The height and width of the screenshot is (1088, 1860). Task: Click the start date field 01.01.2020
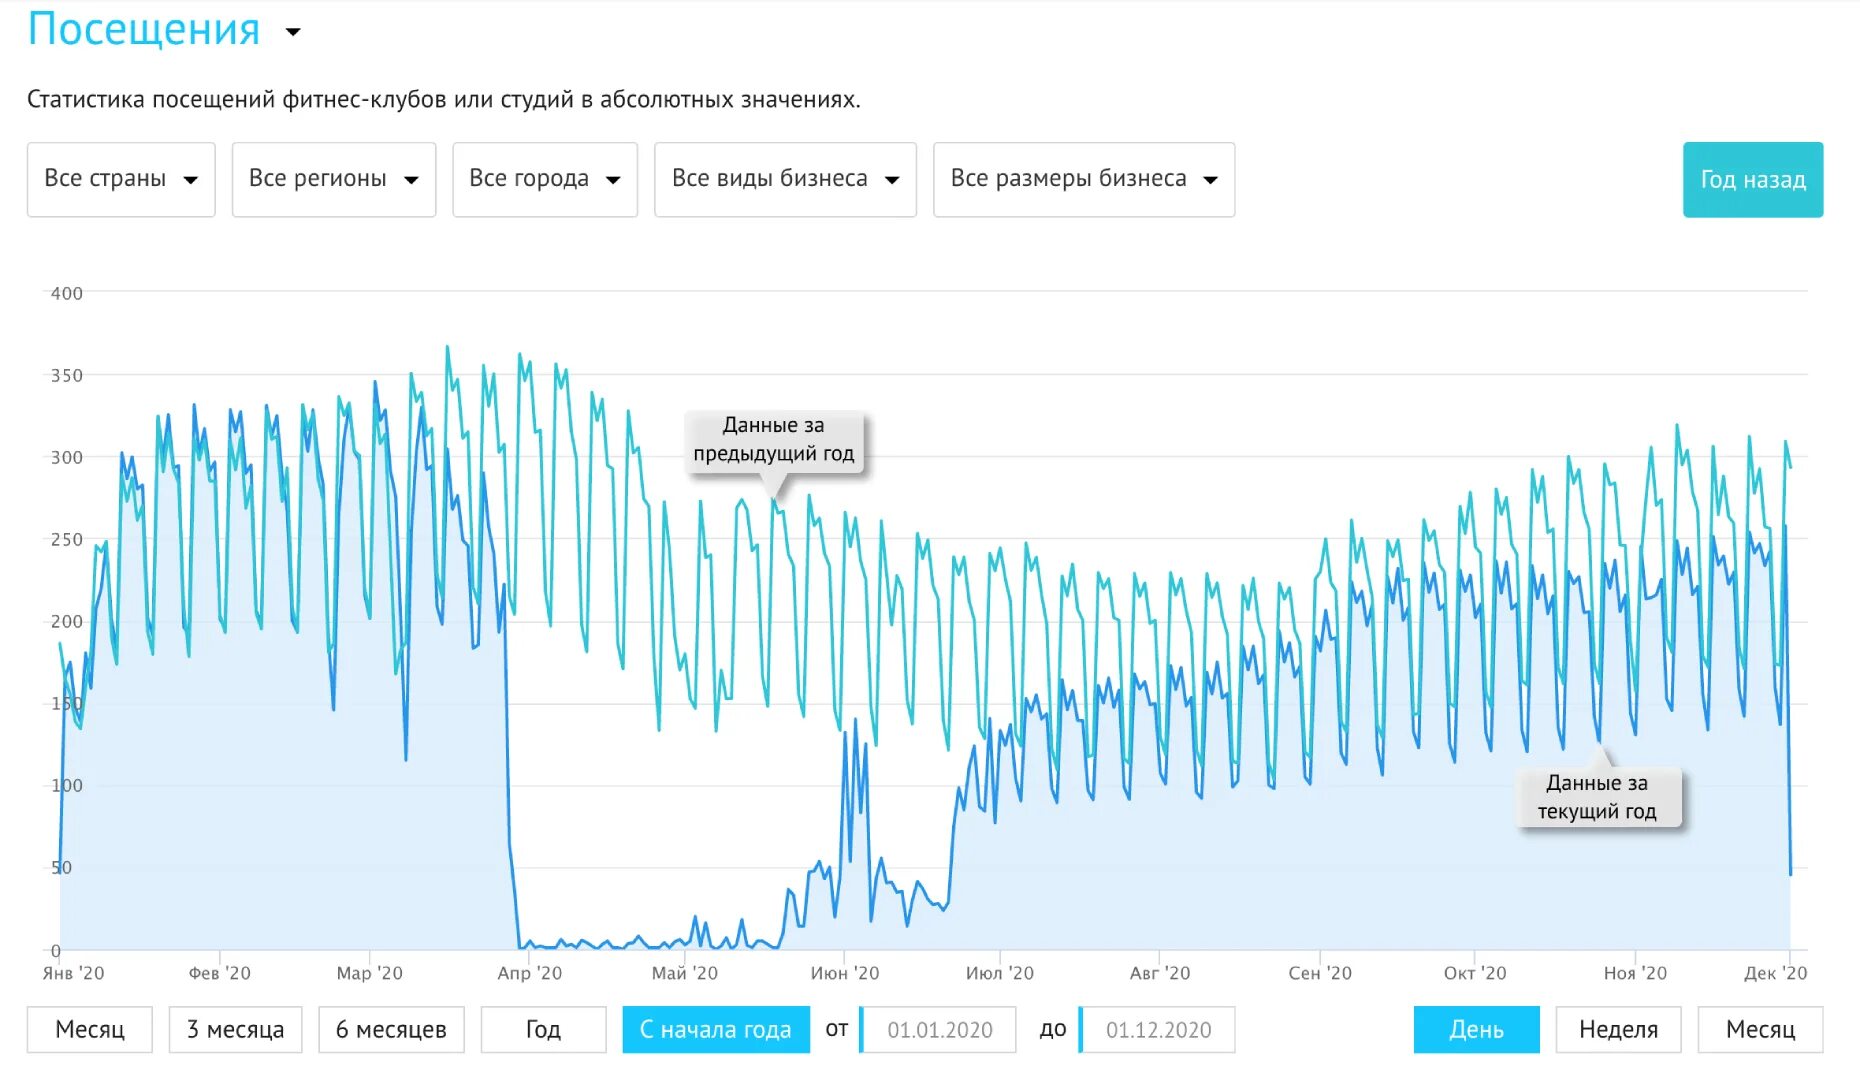(x=938, y=1030)
